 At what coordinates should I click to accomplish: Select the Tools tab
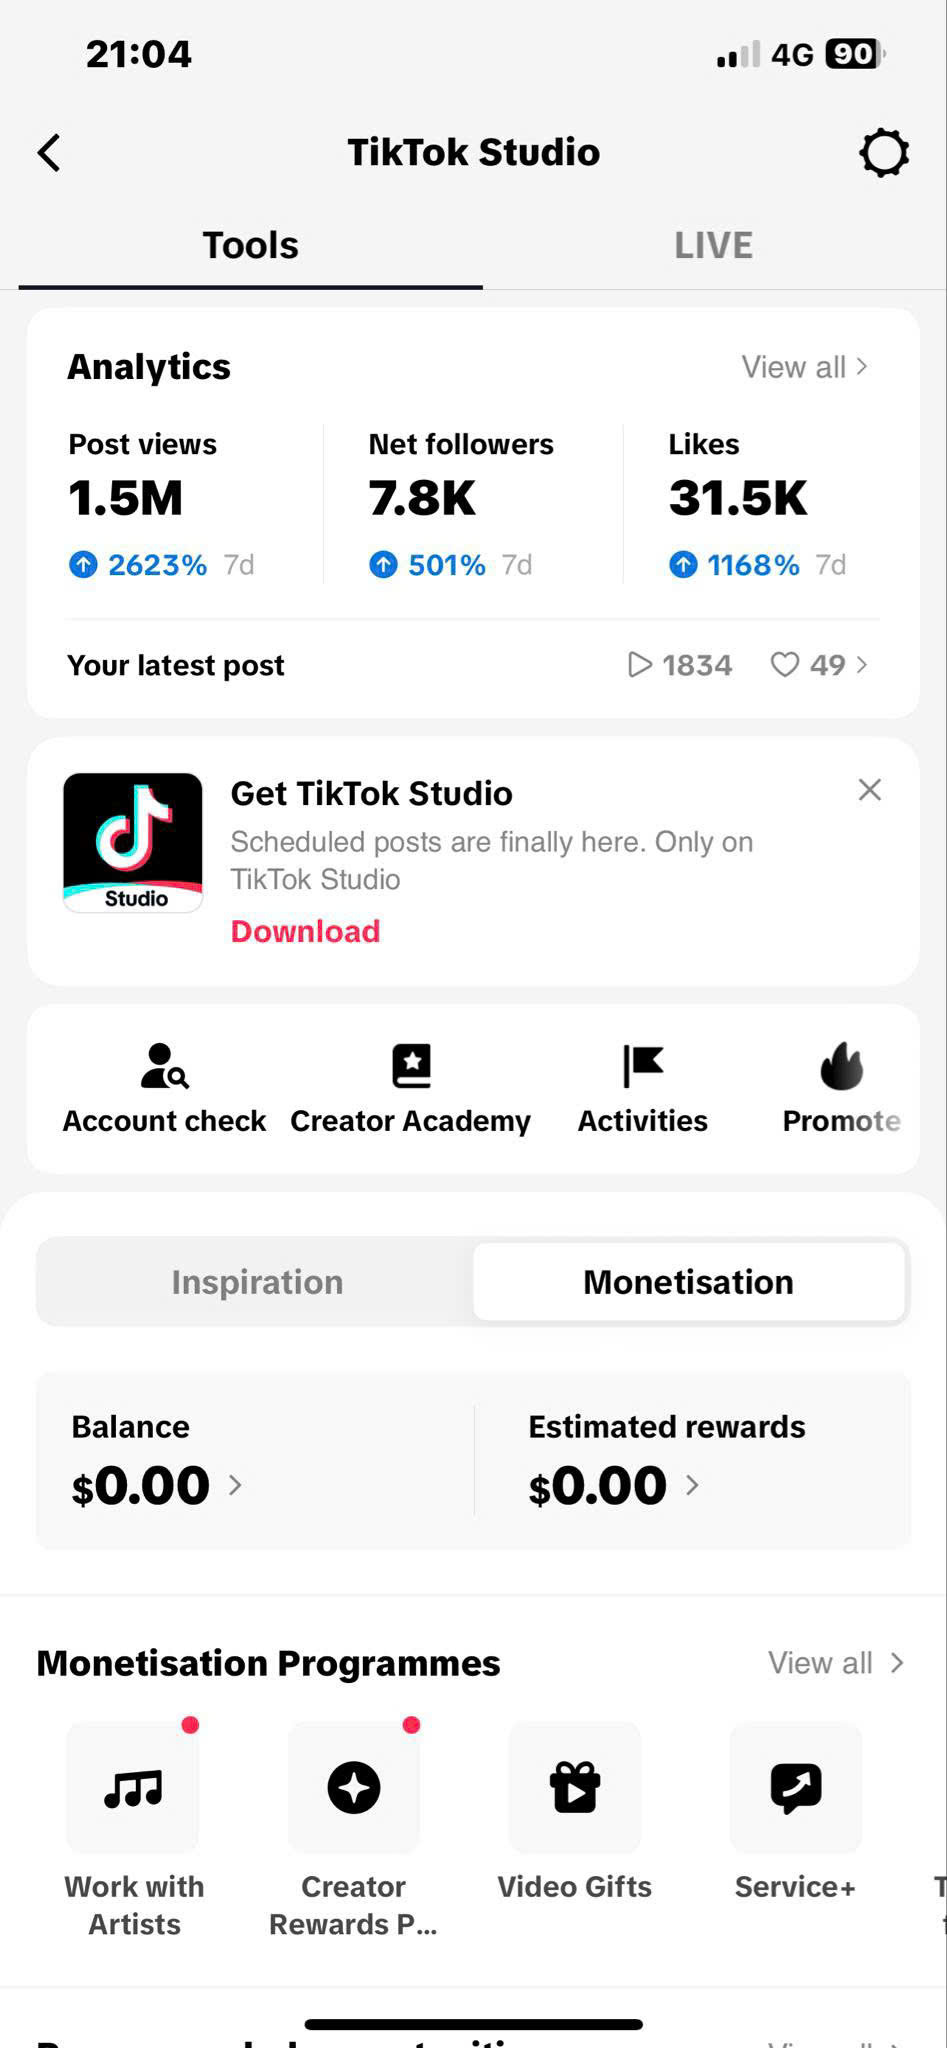251,245
